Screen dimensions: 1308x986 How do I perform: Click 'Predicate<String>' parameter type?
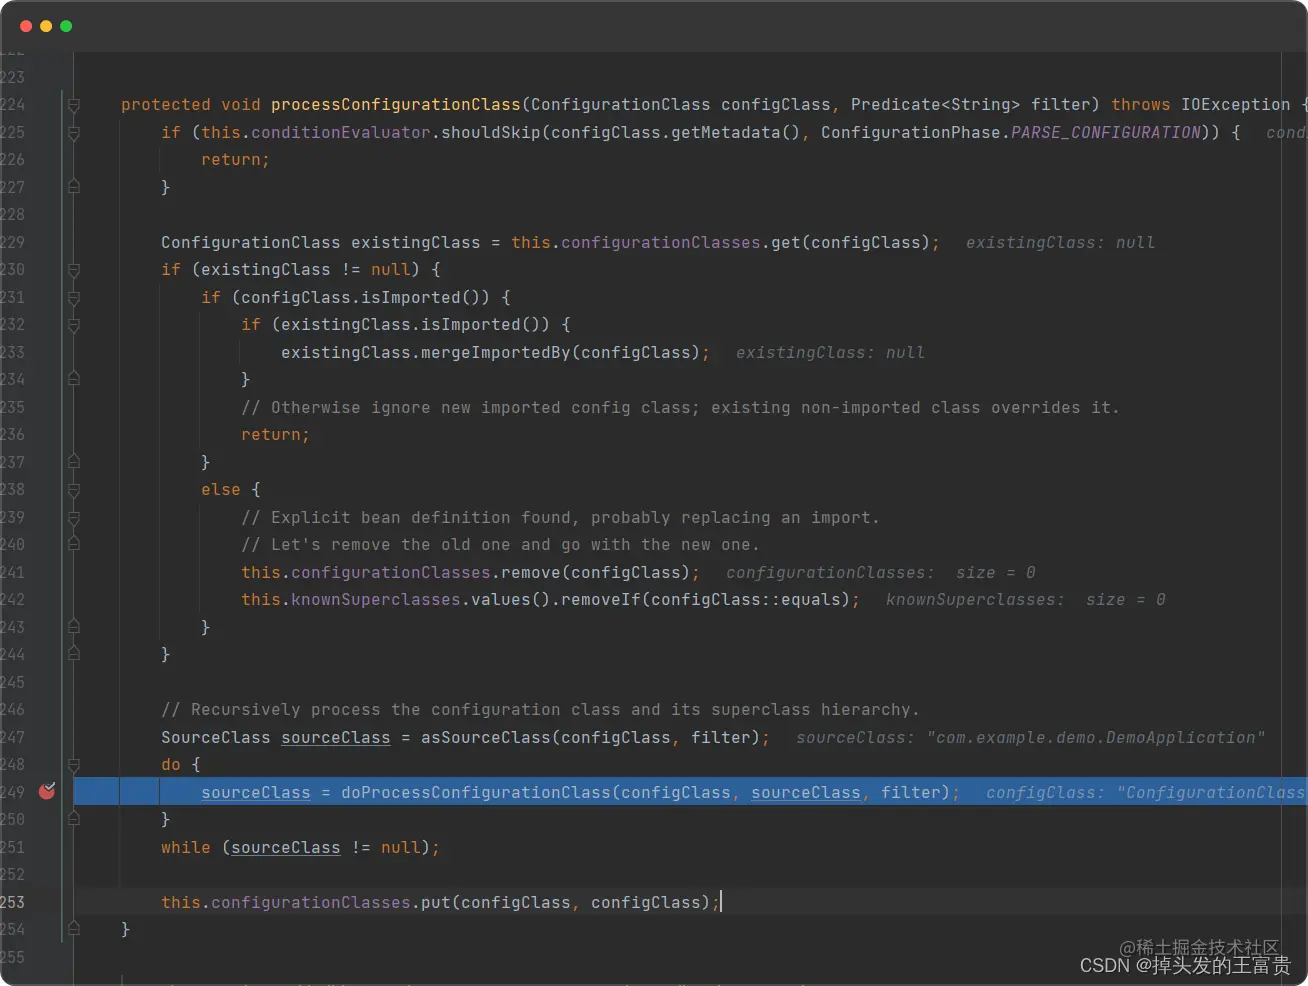click(x=936, y=104)
